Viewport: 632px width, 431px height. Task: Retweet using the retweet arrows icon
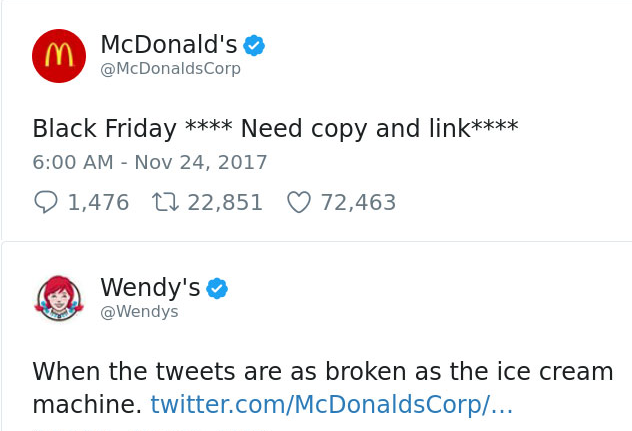pos(164,203)
